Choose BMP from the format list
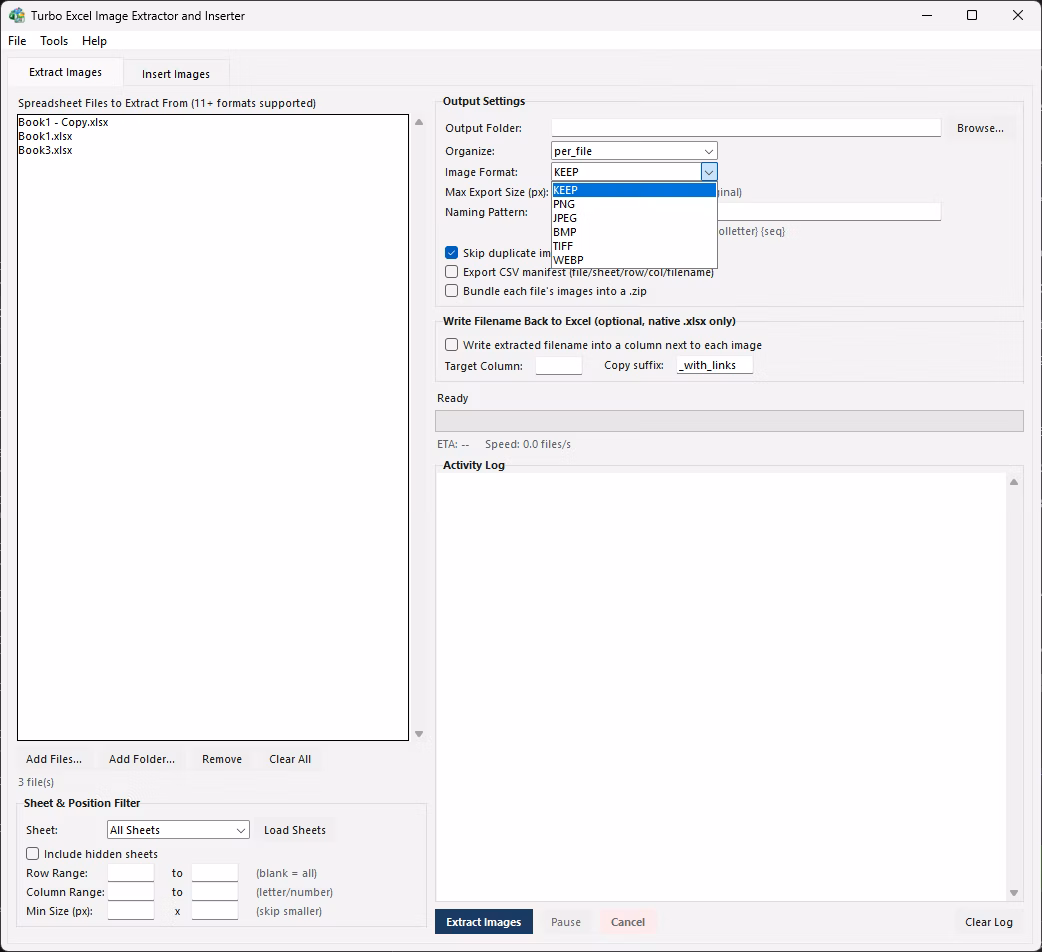 (634, 232)
